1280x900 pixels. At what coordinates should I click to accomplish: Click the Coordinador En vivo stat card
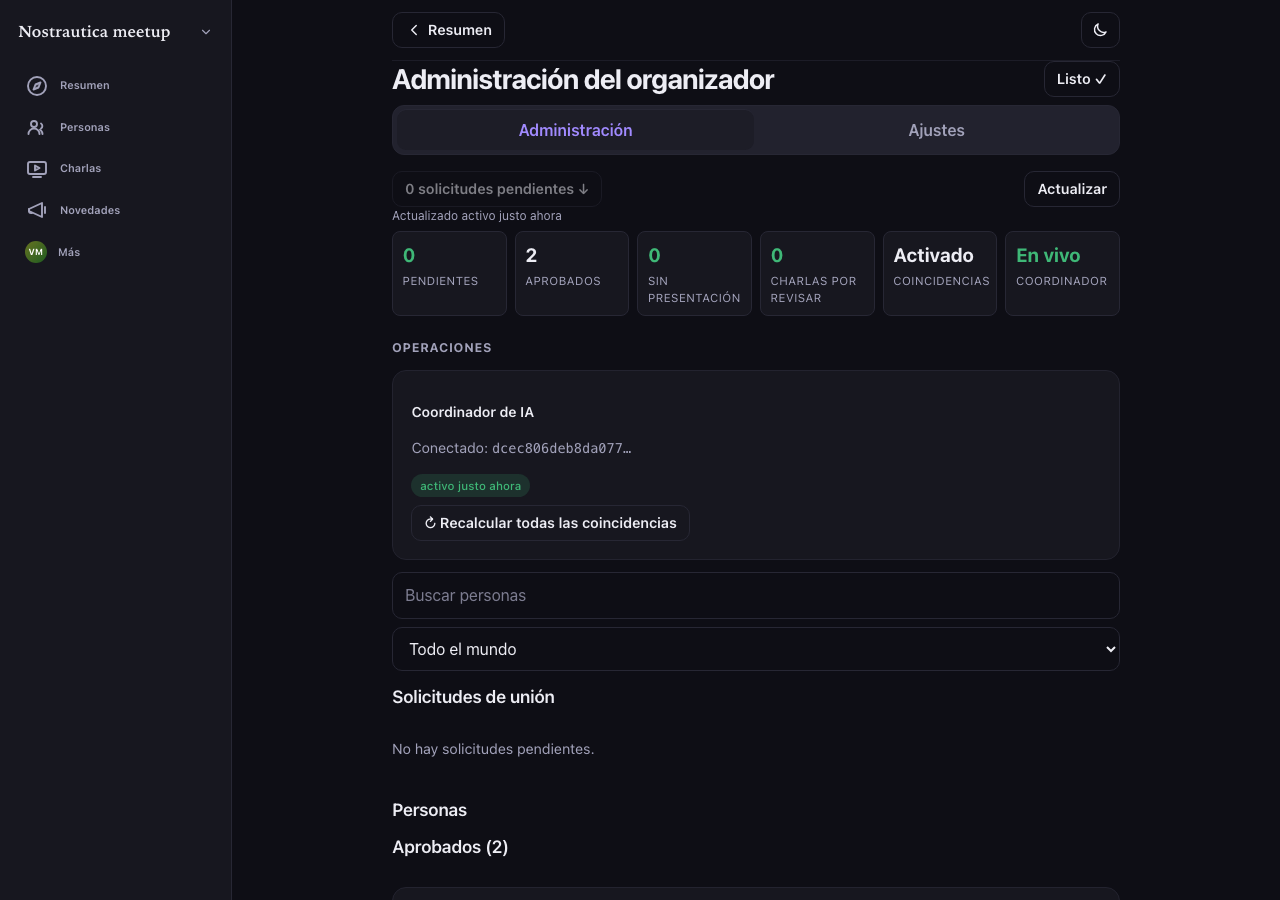[1062, 273]
